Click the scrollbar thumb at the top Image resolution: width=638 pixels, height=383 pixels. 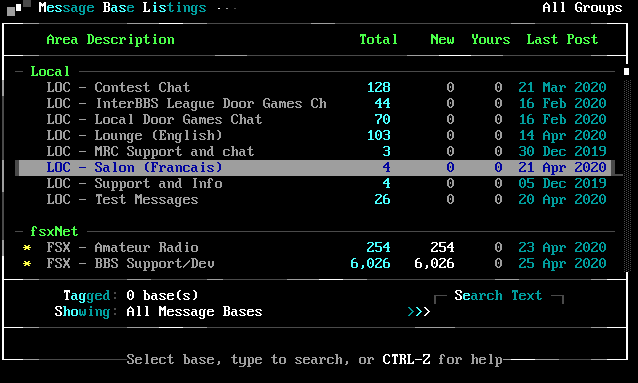[x=626, y=72]
